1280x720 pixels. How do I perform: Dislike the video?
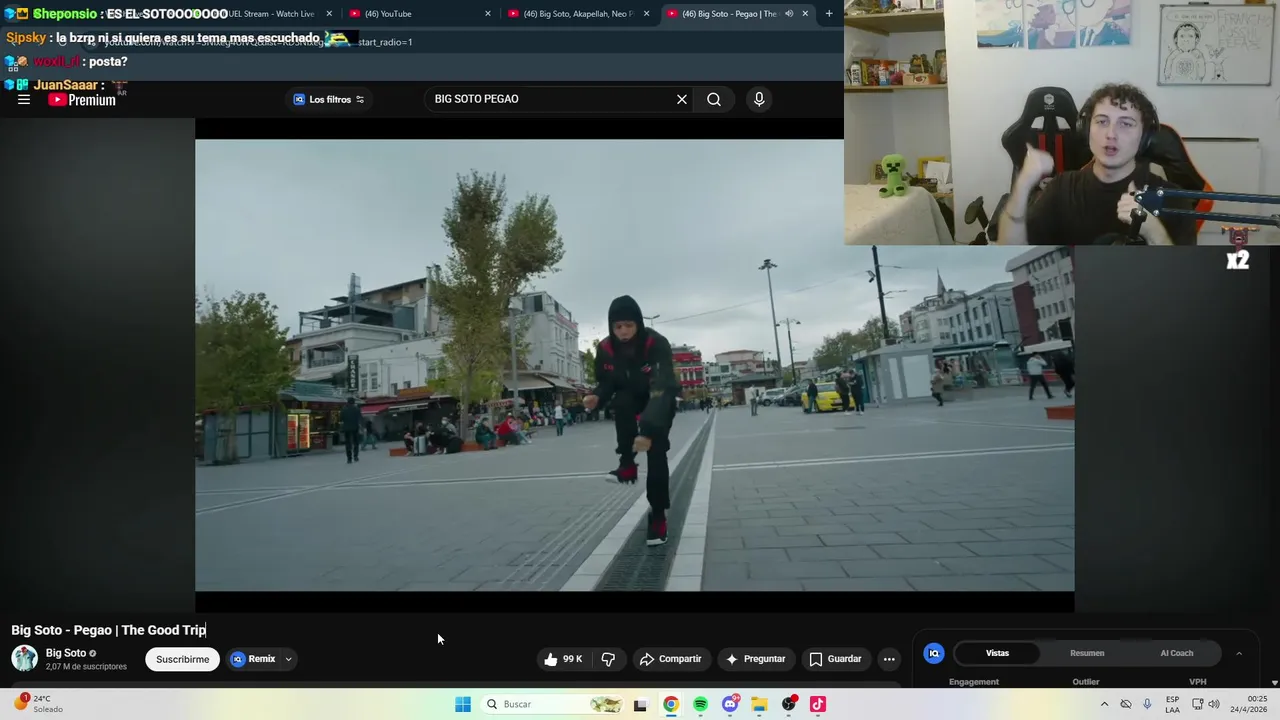608,659
